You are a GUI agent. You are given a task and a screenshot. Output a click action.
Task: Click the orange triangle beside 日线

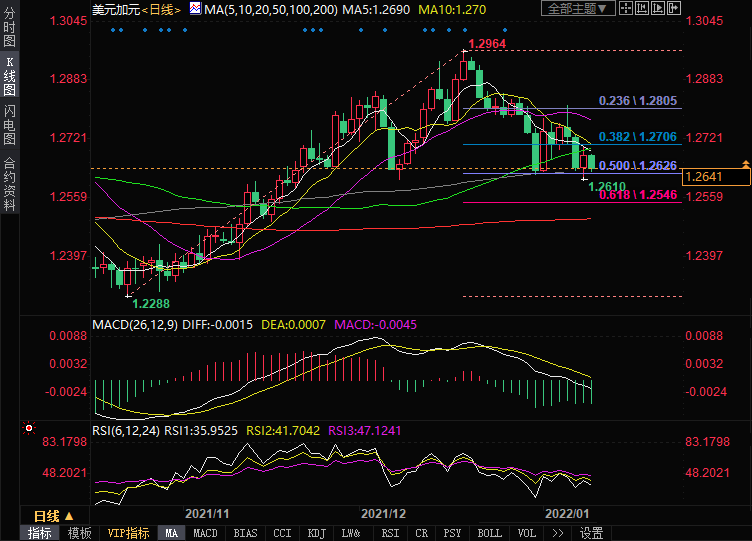click(71, 515)
